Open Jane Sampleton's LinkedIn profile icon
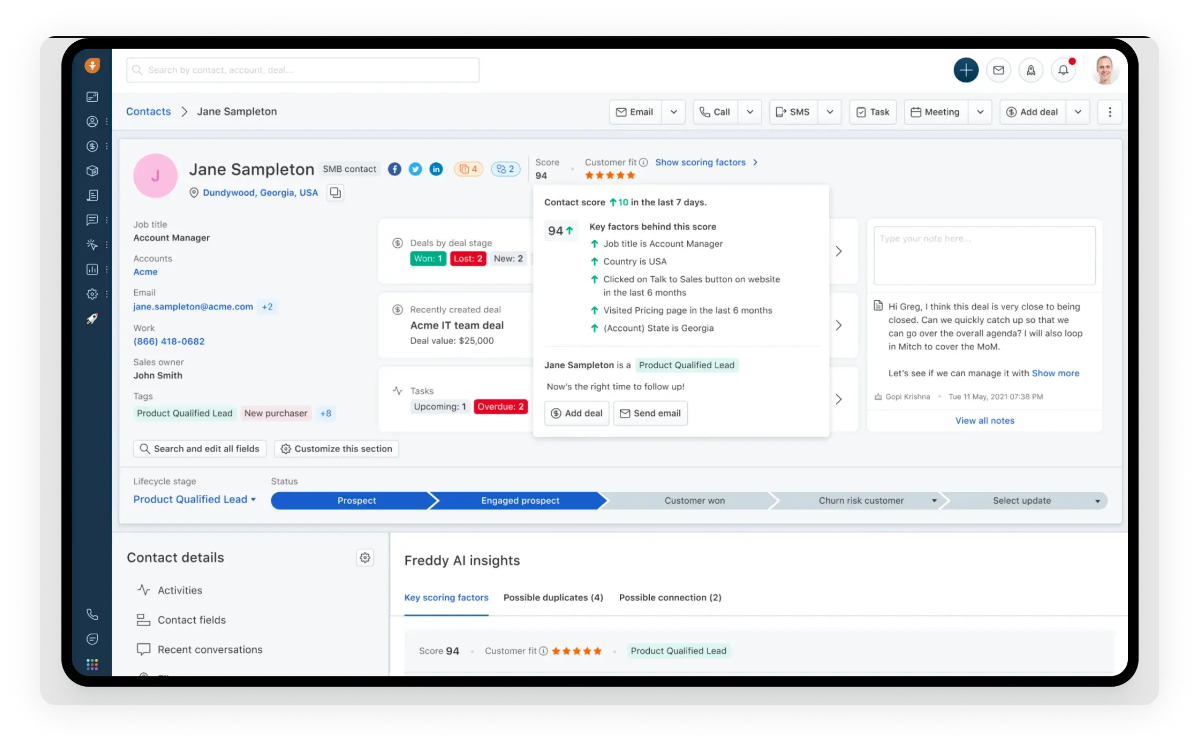 click(436, 169)
